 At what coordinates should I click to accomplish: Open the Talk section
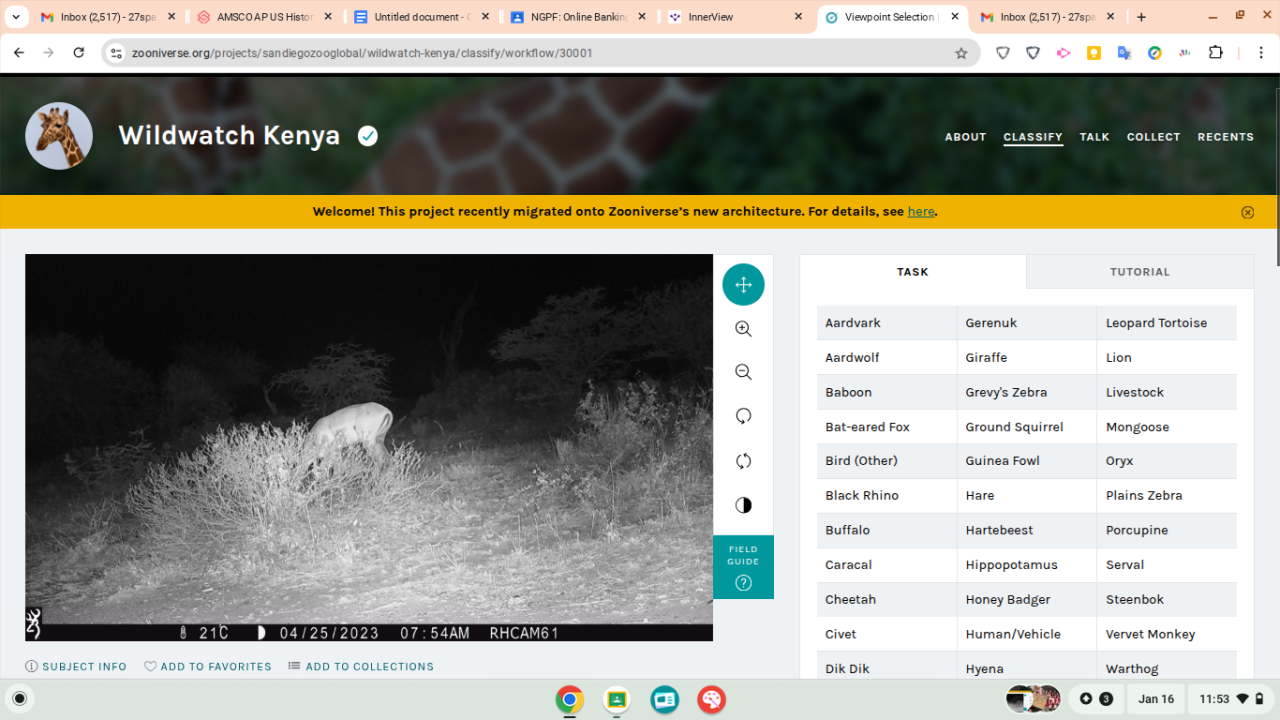coord(1095,137)
